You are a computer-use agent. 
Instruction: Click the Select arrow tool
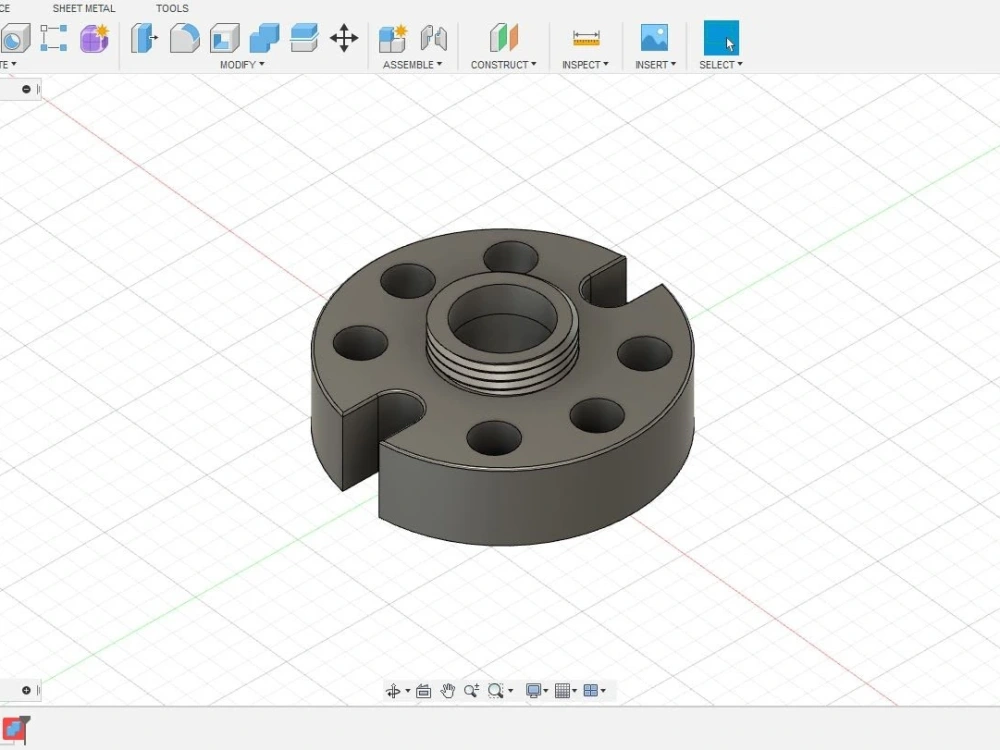[720, 38]
